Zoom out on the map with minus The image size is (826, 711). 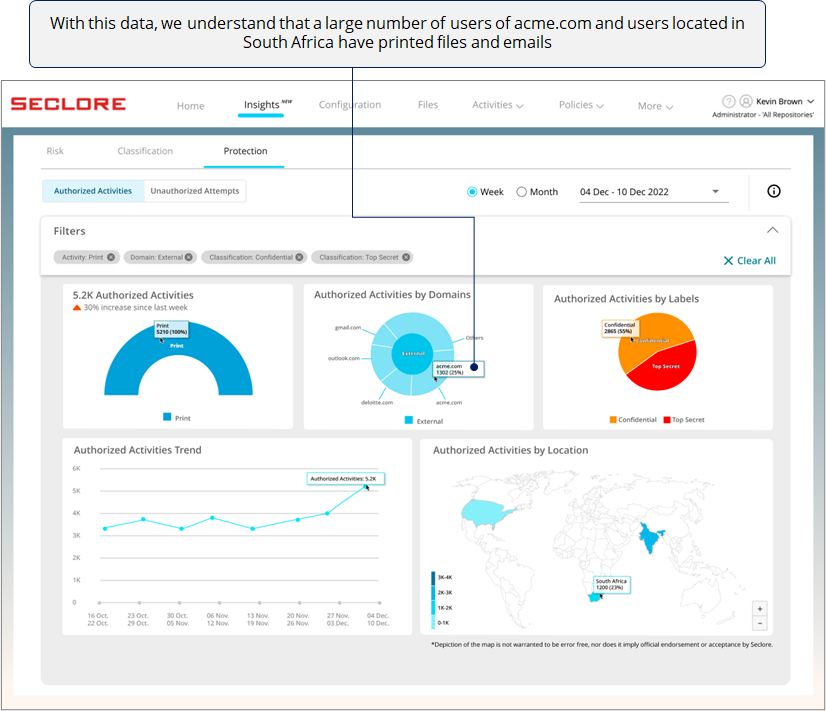pyautogui.click(x=760, y=623)
